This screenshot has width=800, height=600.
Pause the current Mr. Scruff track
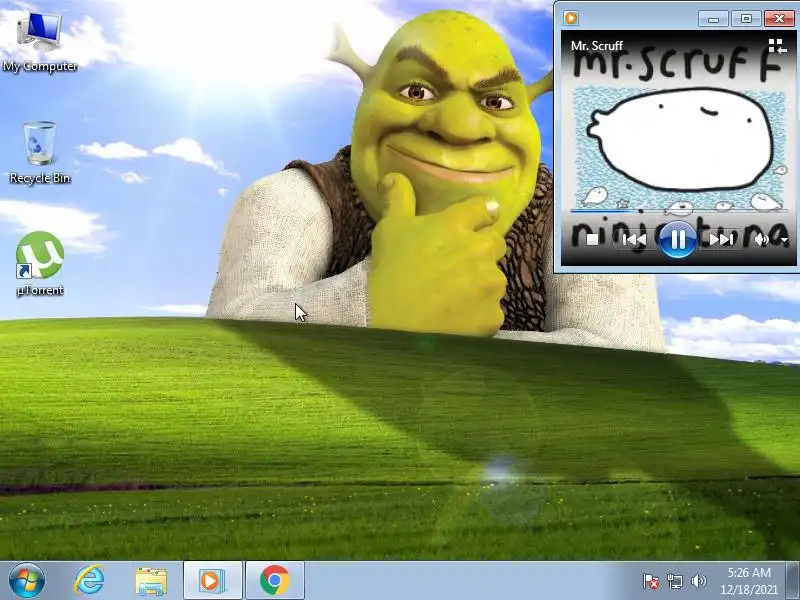(x=678, y=239)
